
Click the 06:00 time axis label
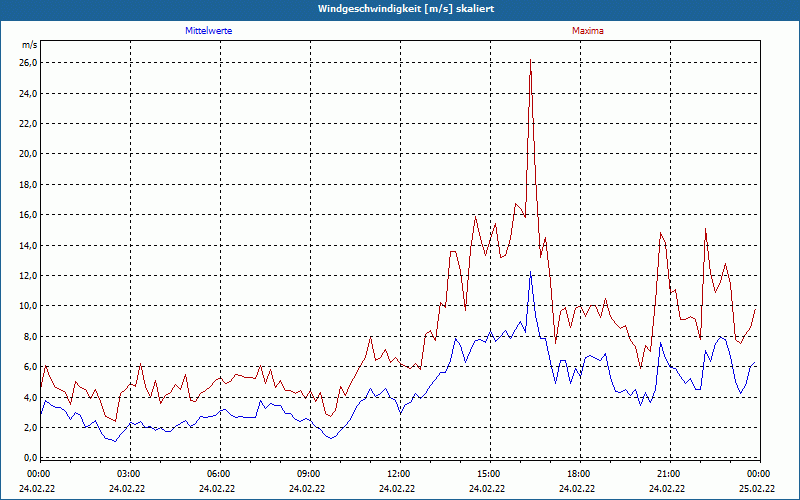tap(218, 474)
